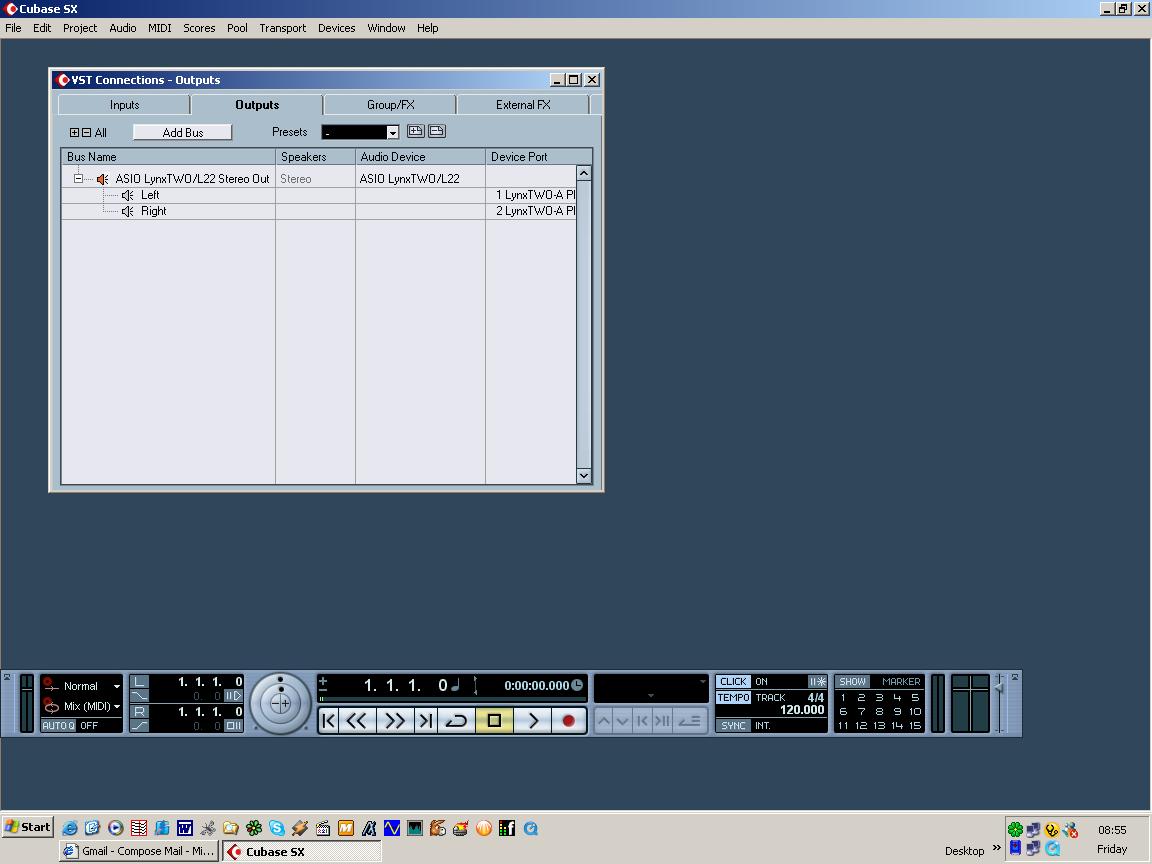Launch Word from quick launch icon
Screen dimensions: 1152x864
pos(184,829)
